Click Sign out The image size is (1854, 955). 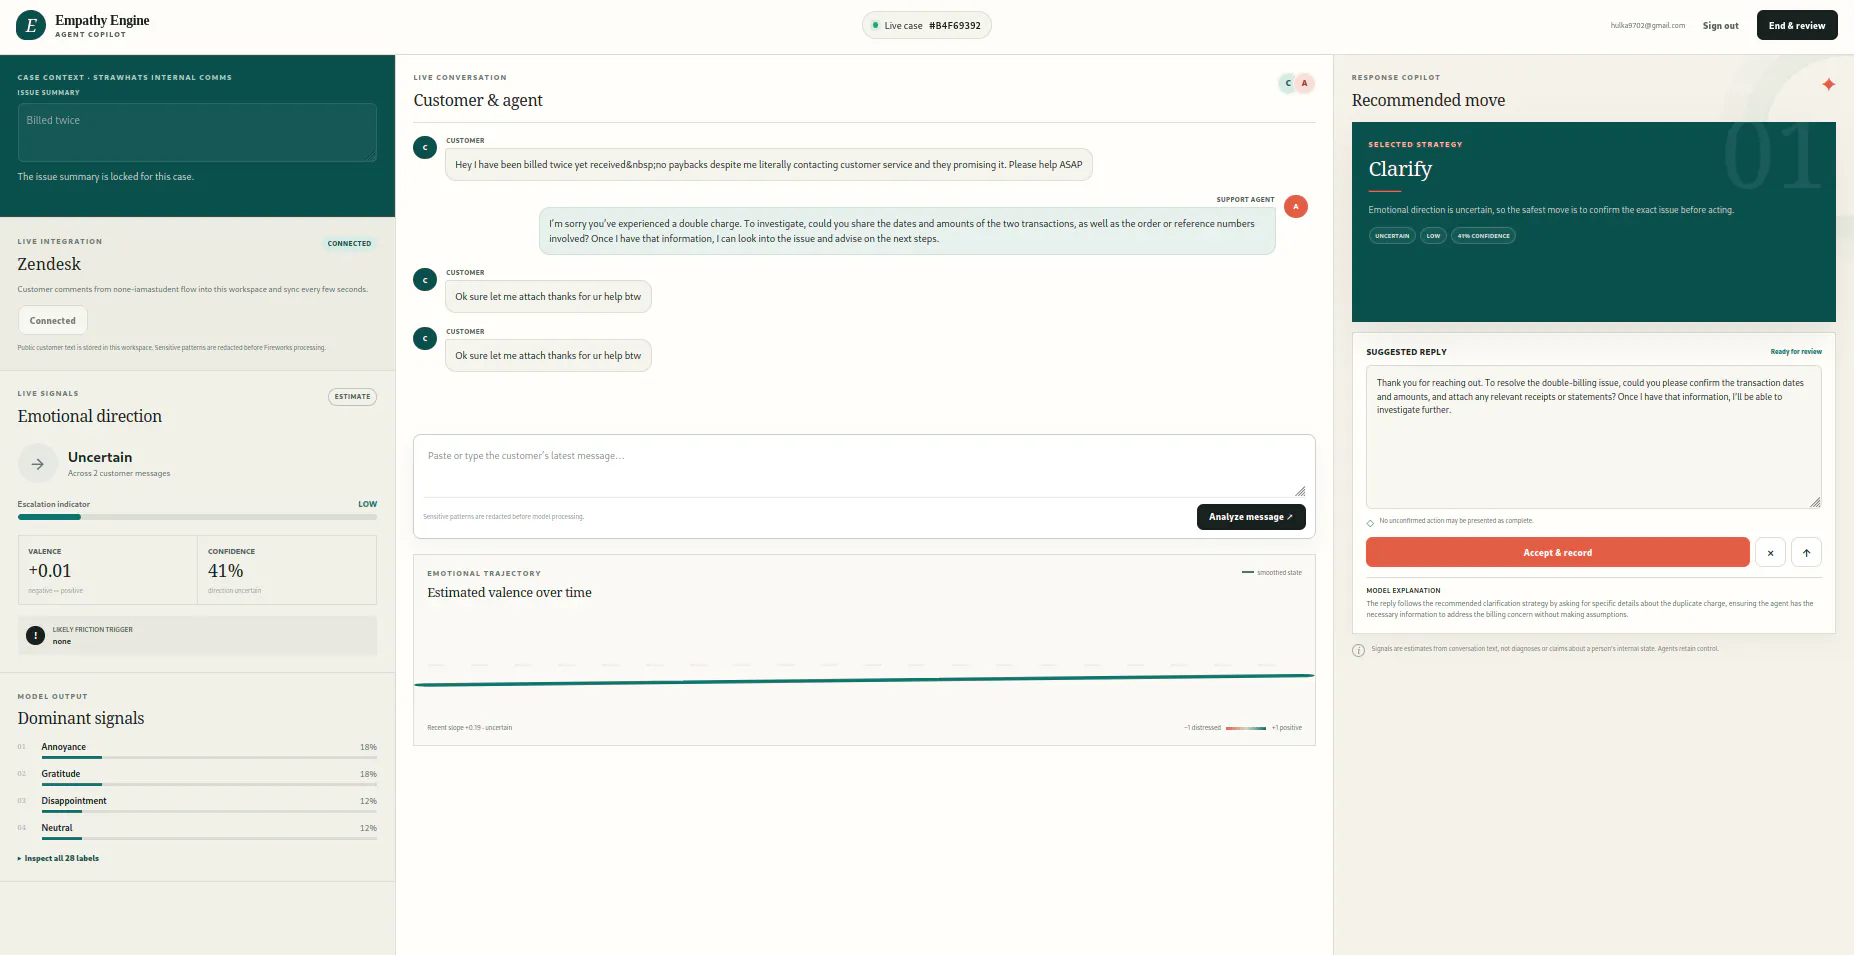tap(1720, 26)
